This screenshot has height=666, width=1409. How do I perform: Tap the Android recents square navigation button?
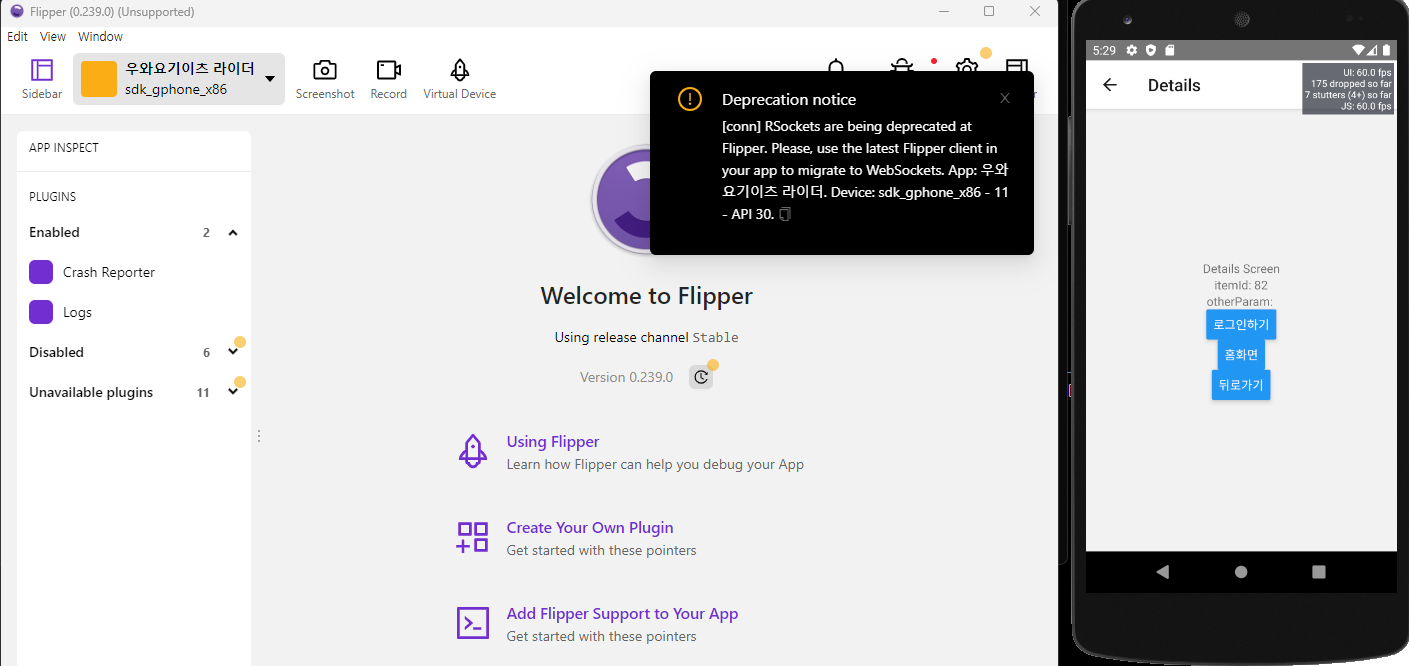pos(1319,572)
